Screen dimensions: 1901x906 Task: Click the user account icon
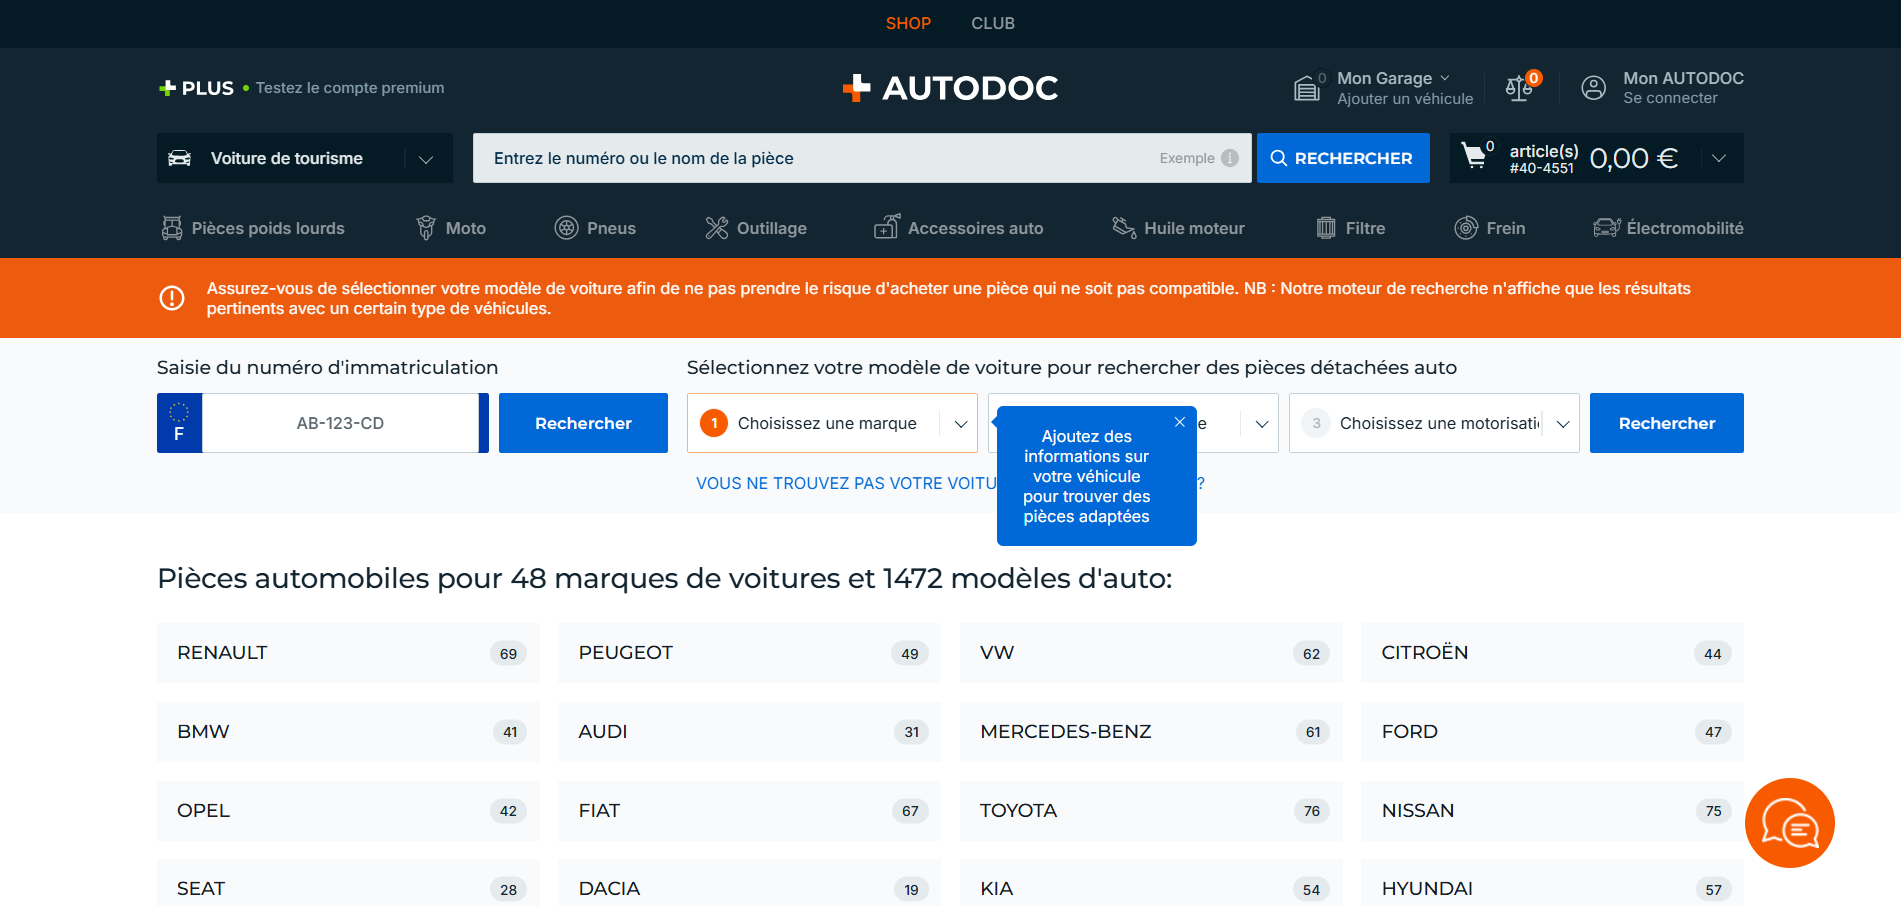(x=1593, y=88)
